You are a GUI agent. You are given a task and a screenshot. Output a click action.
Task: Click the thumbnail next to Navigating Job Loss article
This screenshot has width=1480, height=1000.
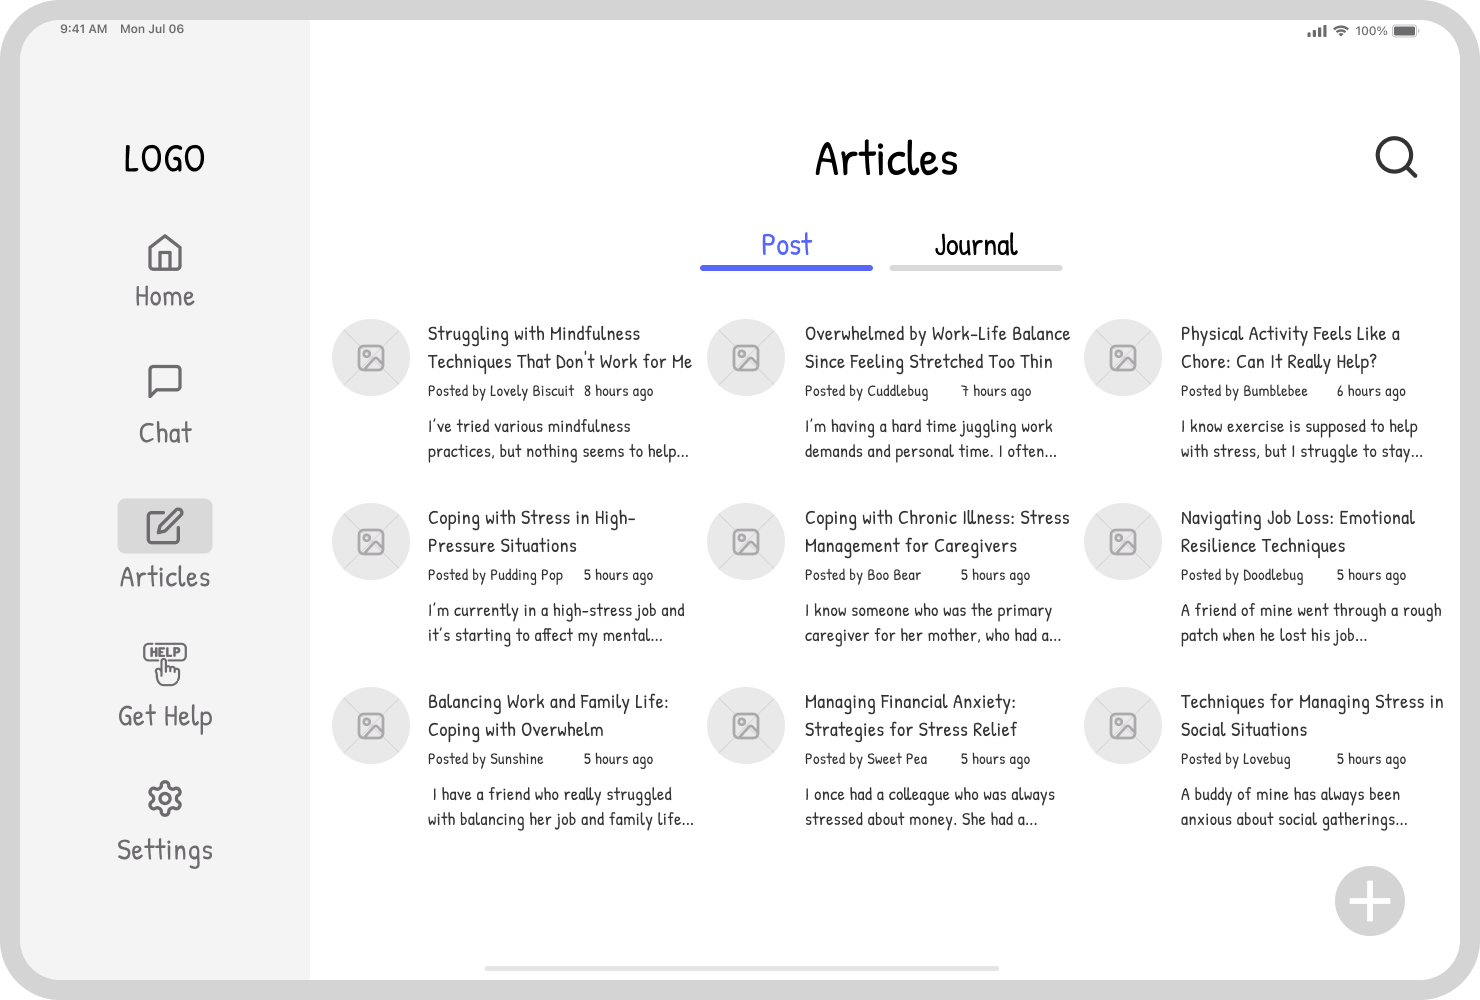pyautogui.click(x=1122, y=541)
